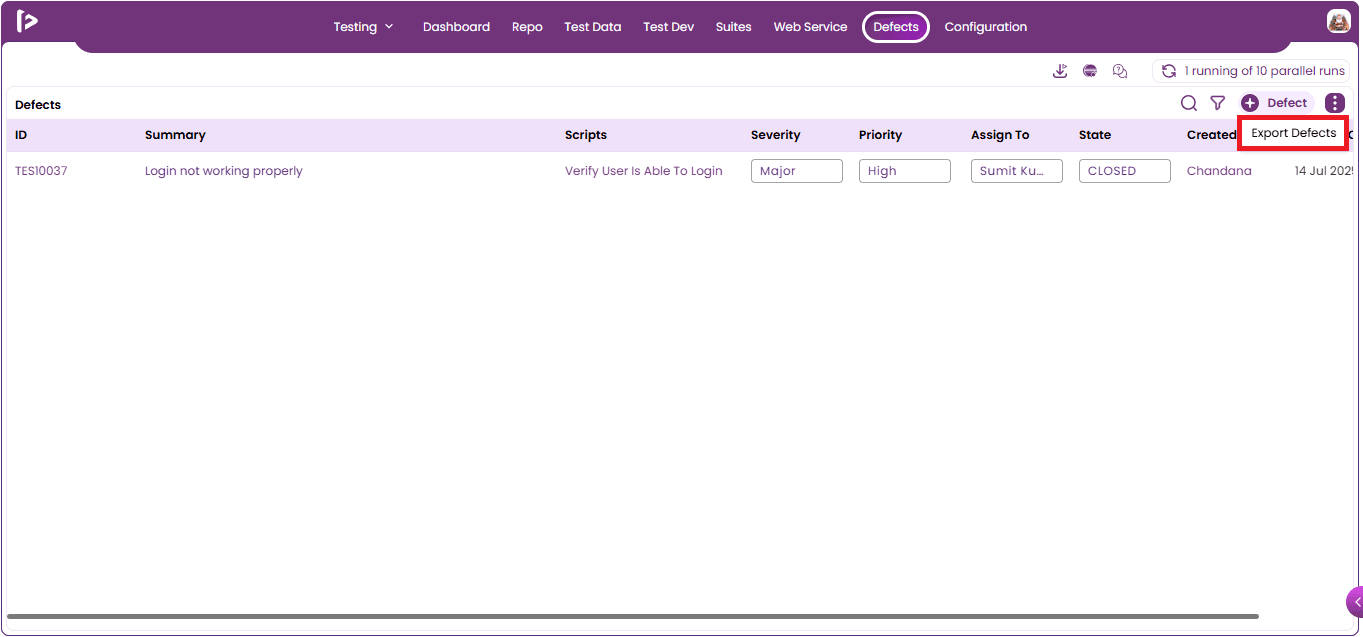The width and height of the screenshot is (1363, 637).
Task: Navigate to the Test Dev tab
Action: [x=669, y=27]
